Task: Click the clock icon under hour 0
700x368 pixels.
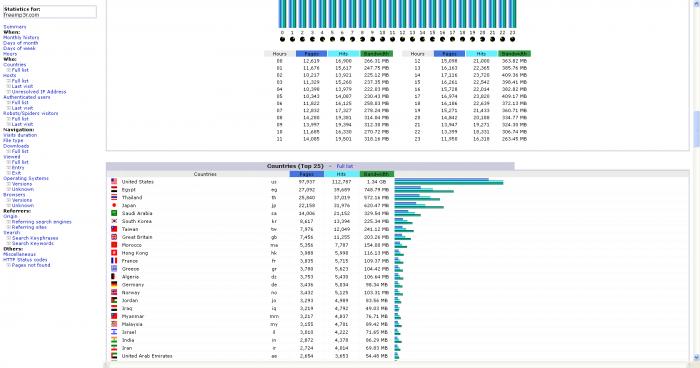Action: [282, 39]
